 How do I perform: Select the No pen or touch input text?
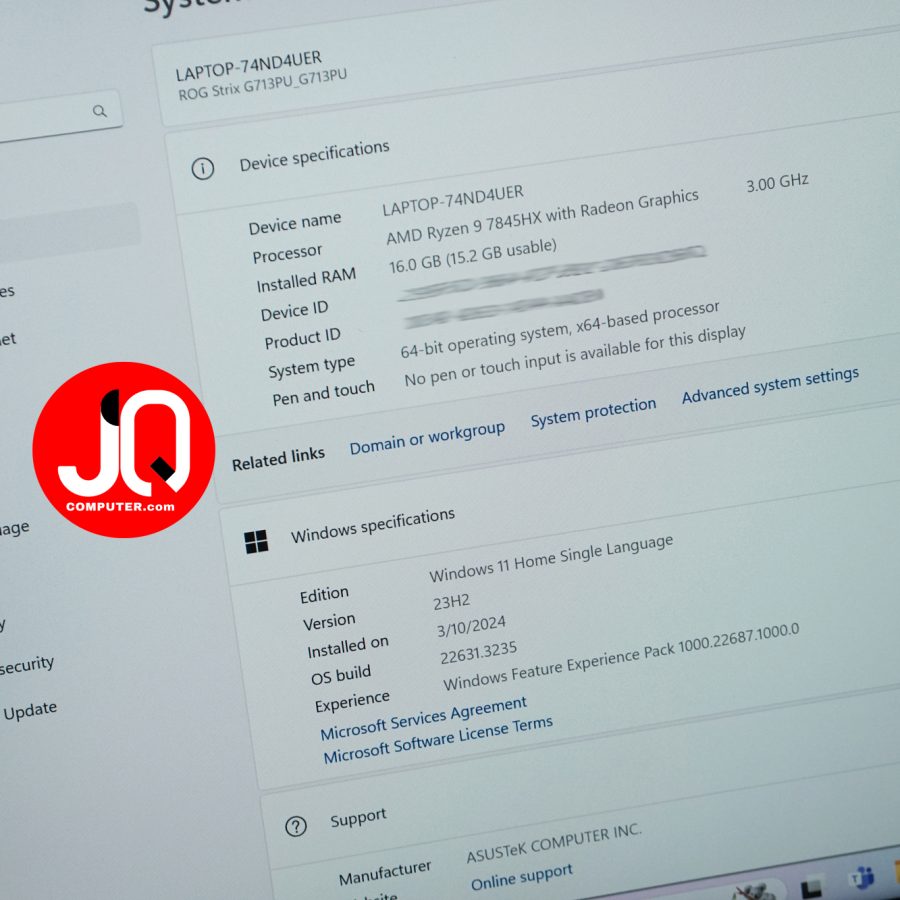(575, 356)
